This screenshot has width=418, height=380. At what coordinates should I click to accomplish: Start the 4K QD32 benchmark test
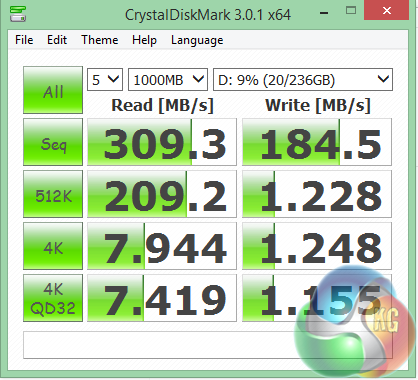[53, 298]
